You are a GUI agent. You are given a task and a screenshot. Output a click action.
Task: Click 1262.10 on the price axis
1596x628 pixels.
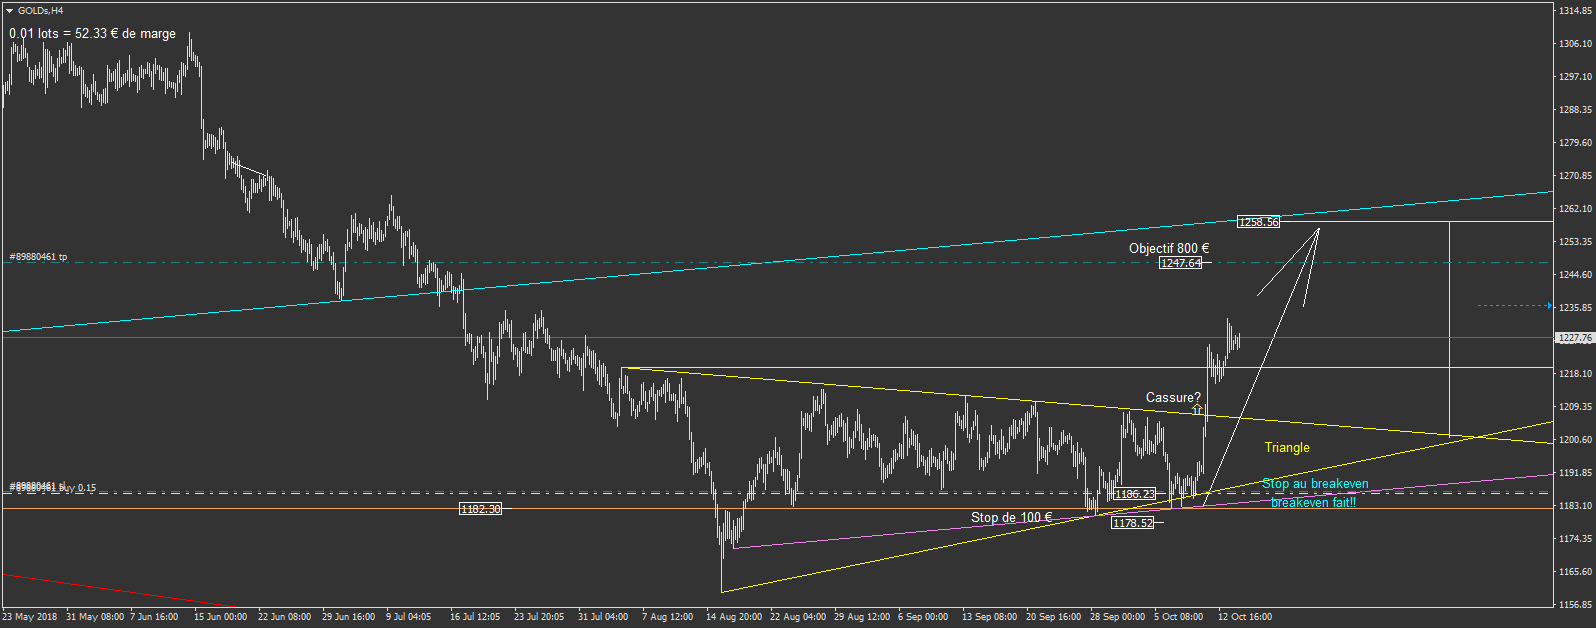click(1575, 209)
